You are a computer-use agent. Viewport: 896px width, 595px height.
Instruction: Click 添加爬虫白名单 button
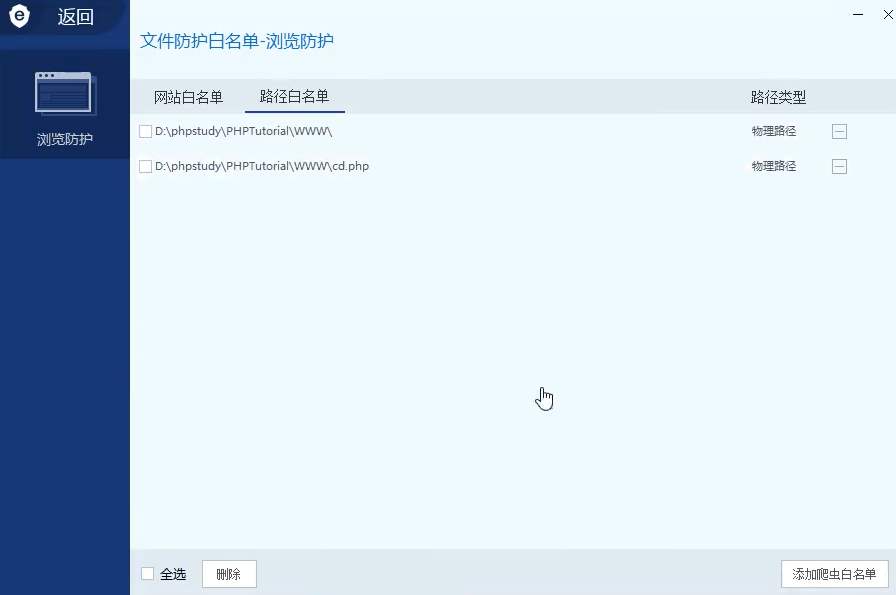pyautogui.click(x=834, y=574)
